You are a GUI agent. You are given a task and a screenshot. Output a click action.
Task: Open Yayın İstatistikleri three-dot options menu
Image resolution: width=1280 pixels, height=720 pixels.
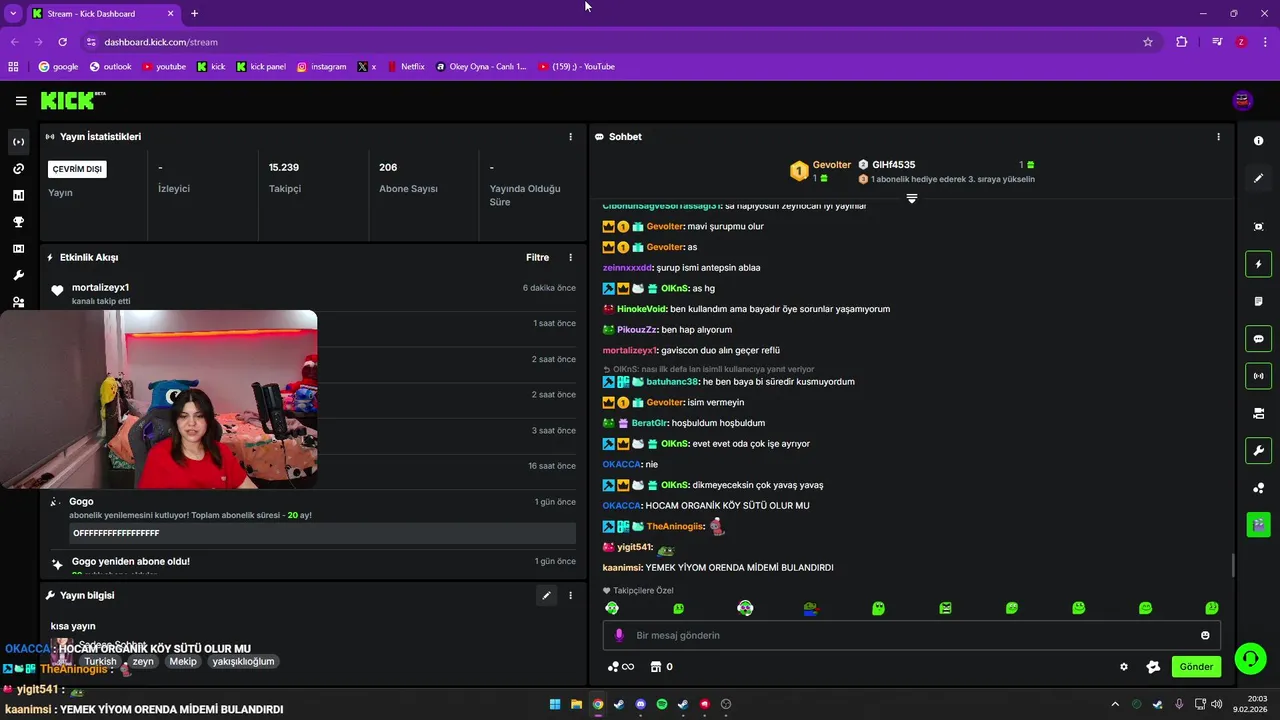(571, 137)
